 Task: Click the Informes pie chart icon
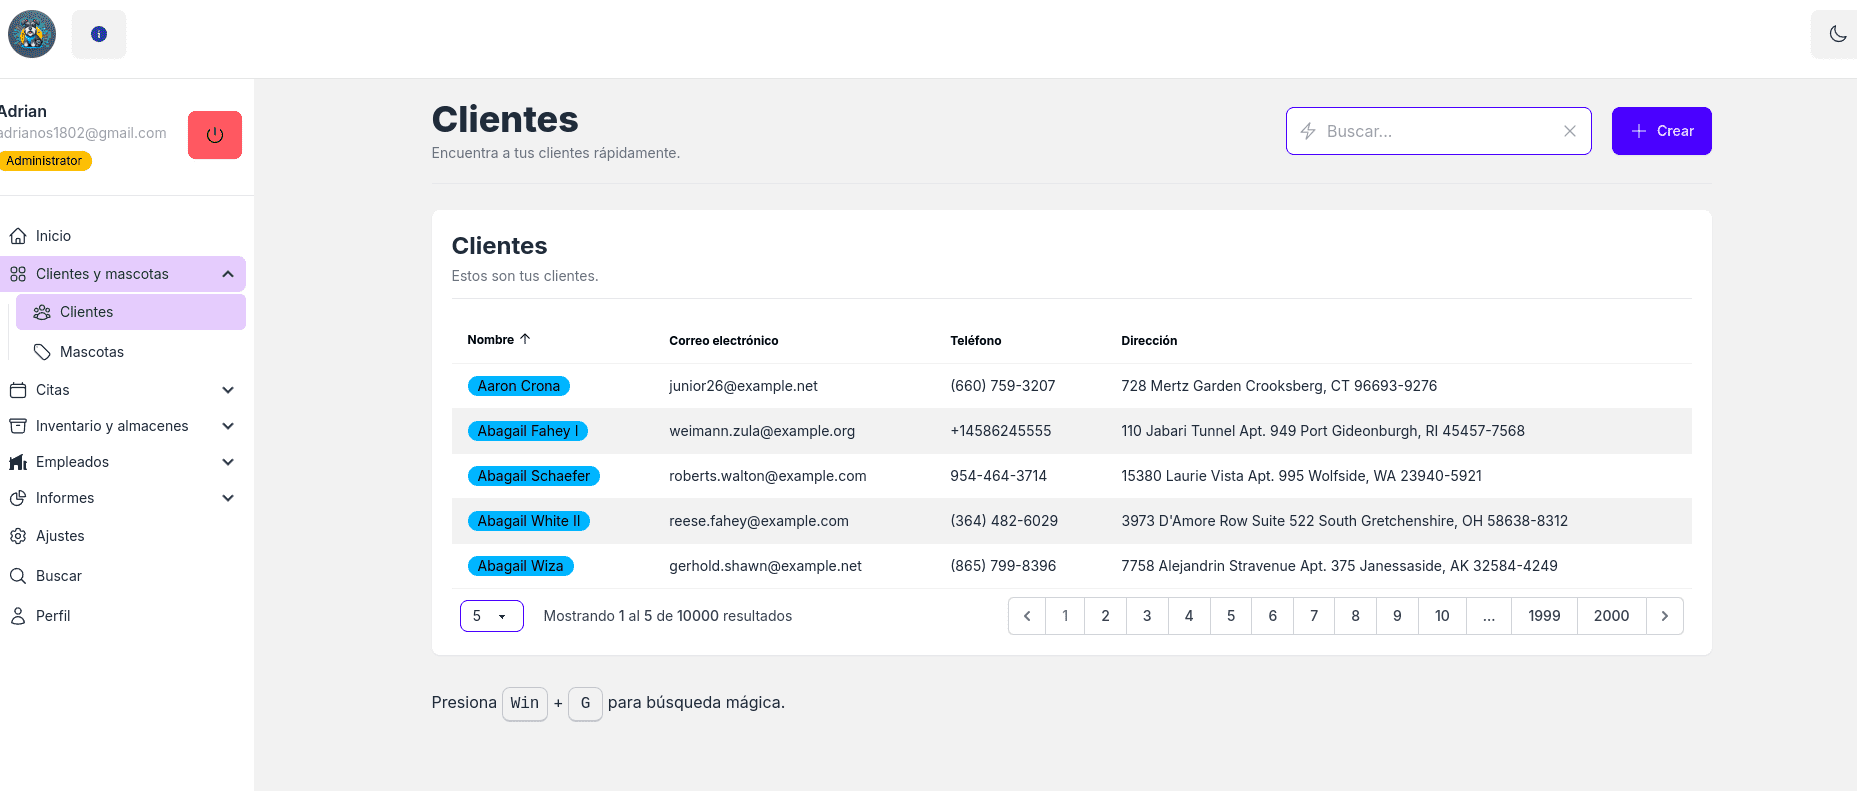pyautogui.click(x=18, y=498)
